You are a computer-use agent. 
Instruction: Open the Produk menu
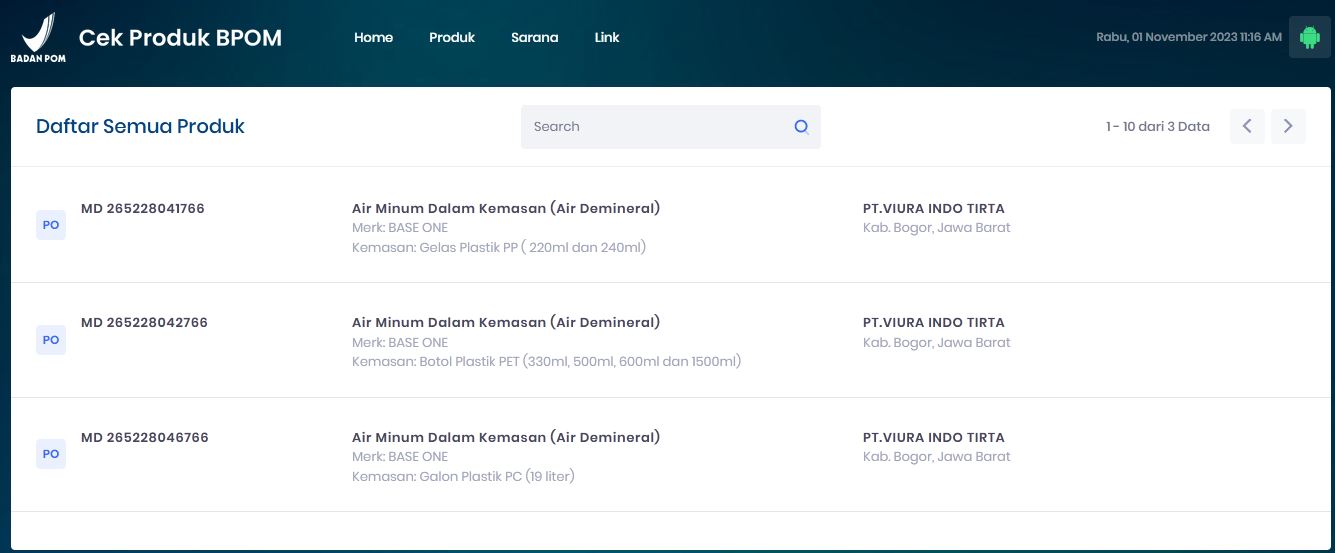point(452,37)
